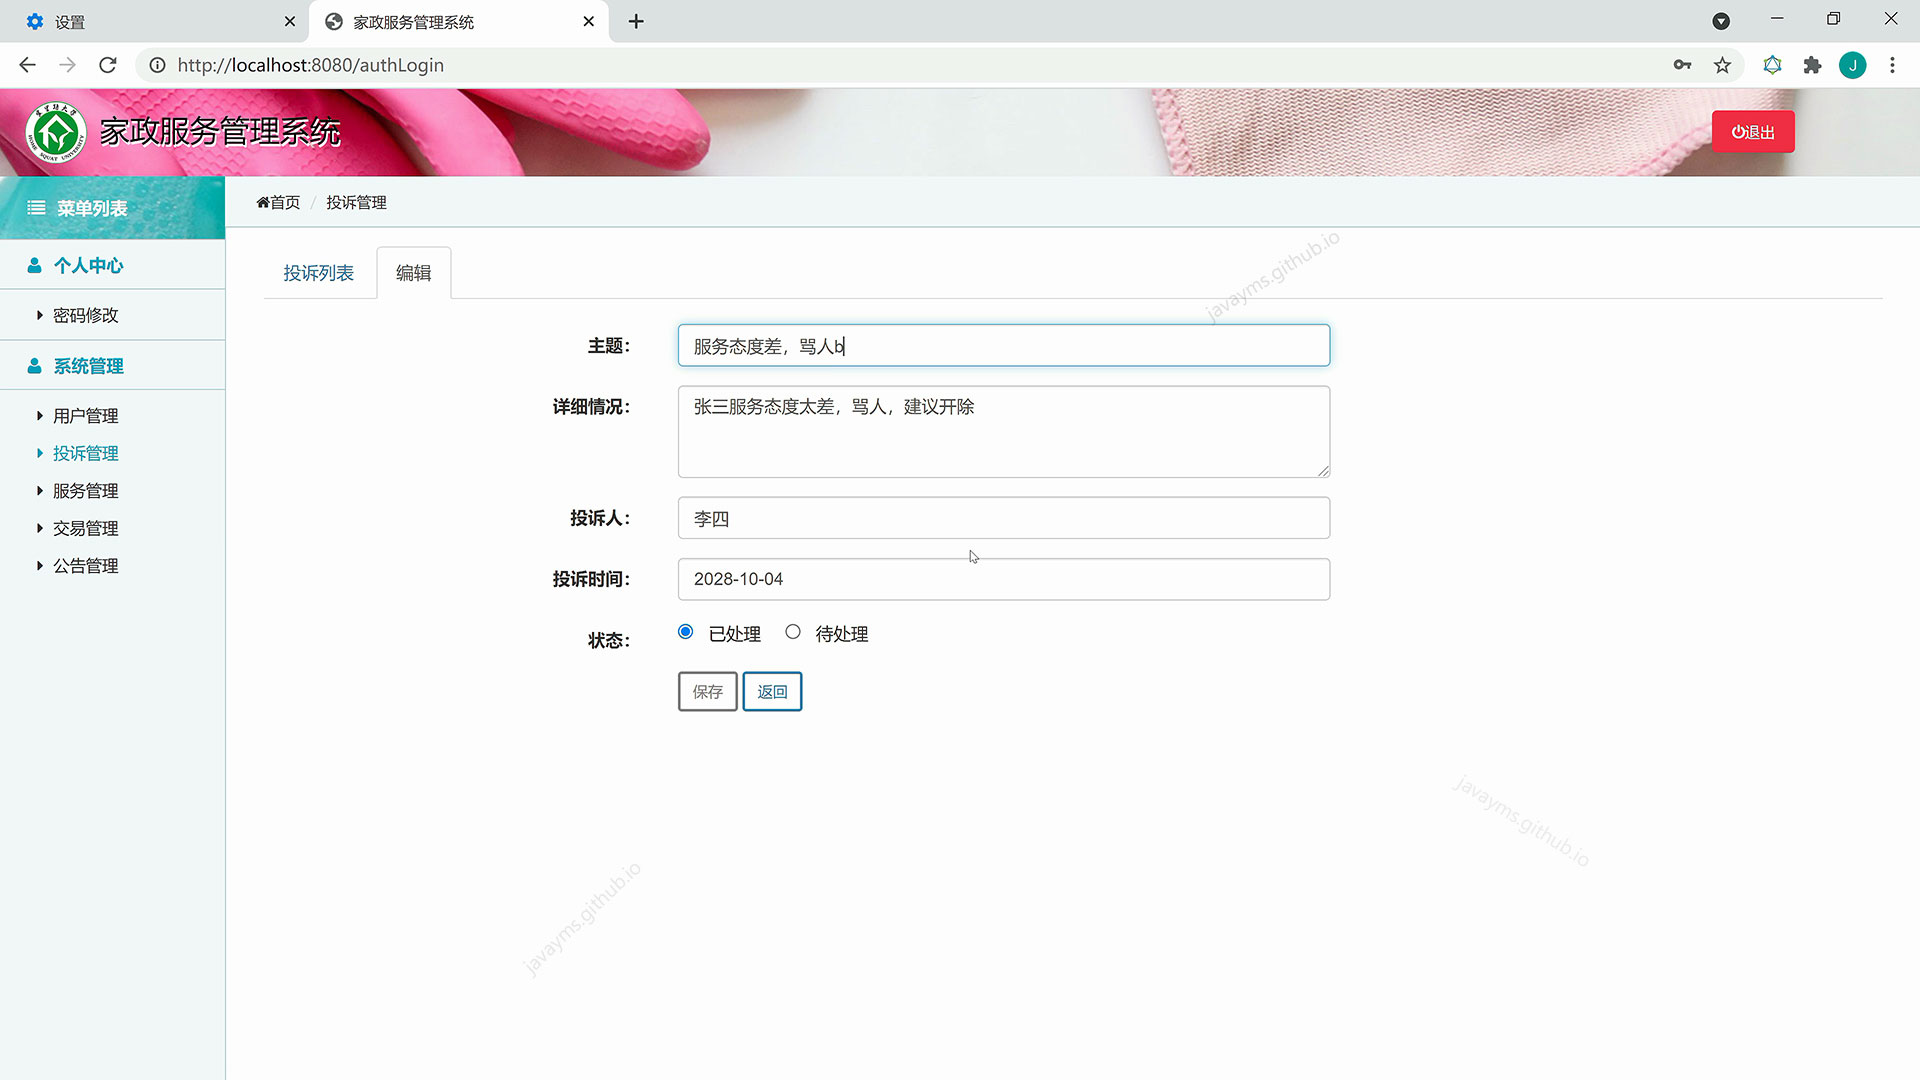This screenshot has height=1080, width=1920.
Task: Open the browser extensions puzzle icon
Action: [x=1812, y=65]
